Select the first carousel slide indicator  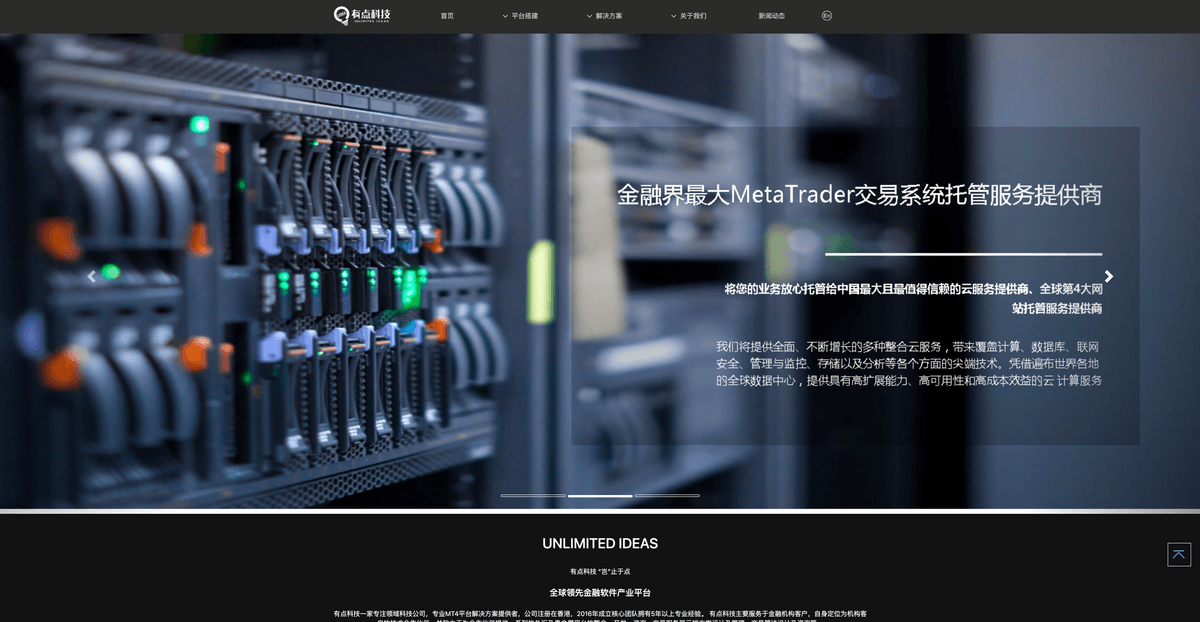click(x=533, y=495)
